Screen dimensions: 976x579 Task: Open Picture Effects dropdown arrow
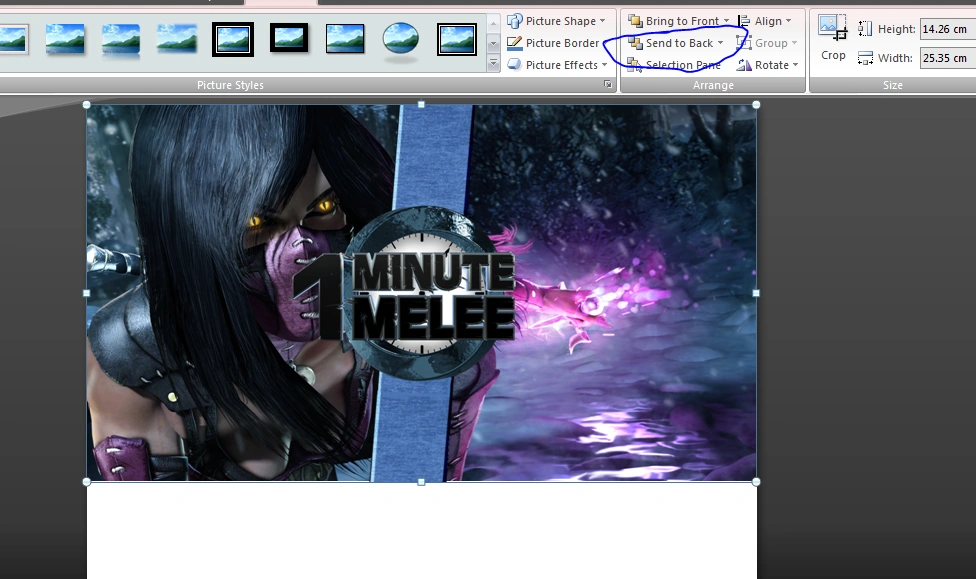604,65
